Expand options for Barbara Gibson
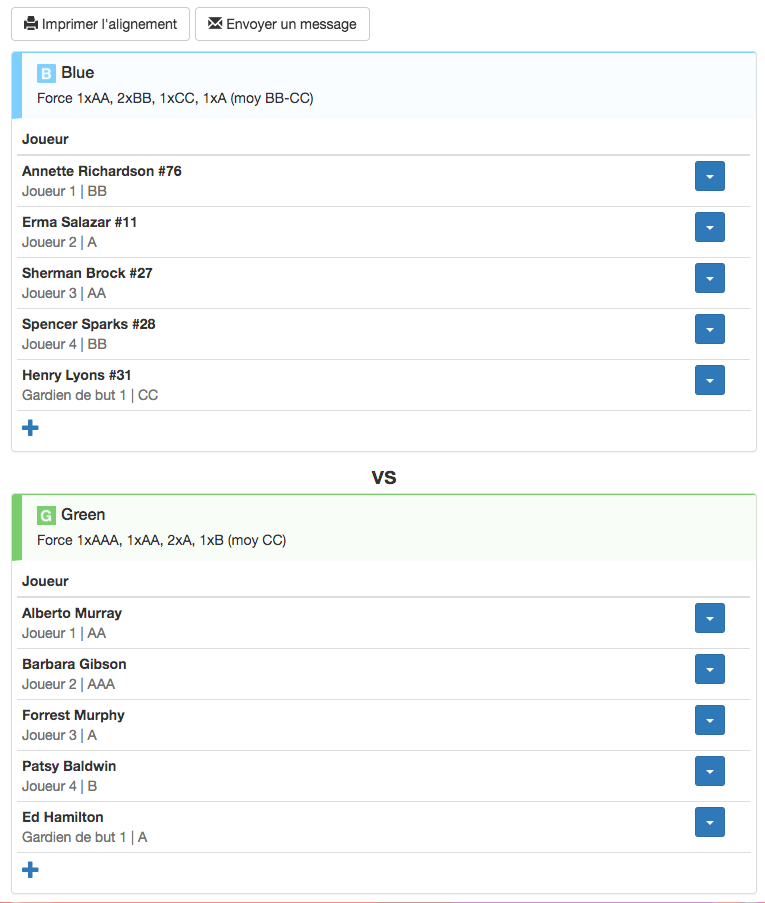This screenshot has width=765, height=903. (x=710, y=669)
